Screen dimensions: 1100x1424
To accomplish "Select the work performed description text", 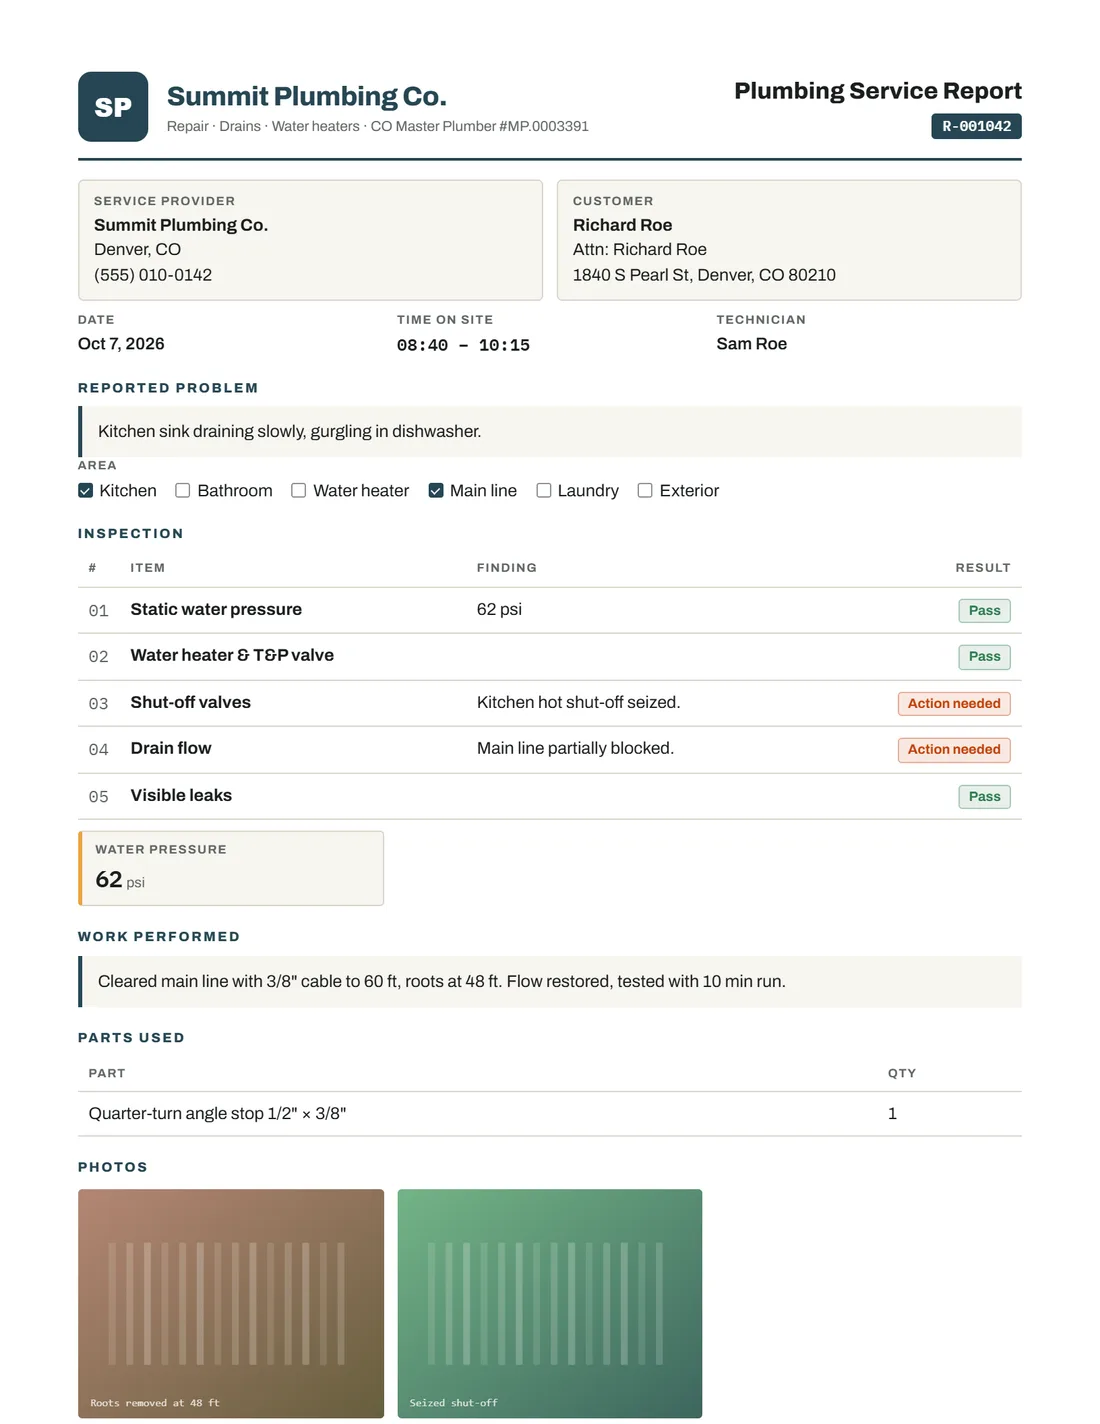I will pyautogui.click(x=442, y=982).
